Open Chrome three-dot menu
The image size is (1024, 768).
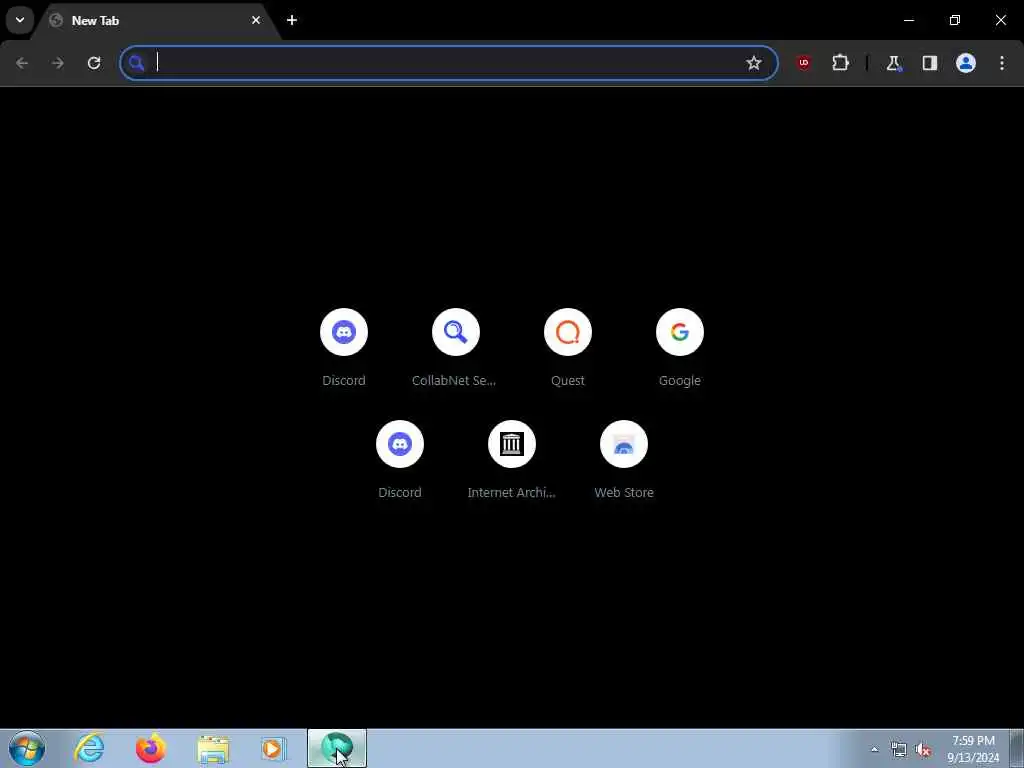click(1002, 63)
